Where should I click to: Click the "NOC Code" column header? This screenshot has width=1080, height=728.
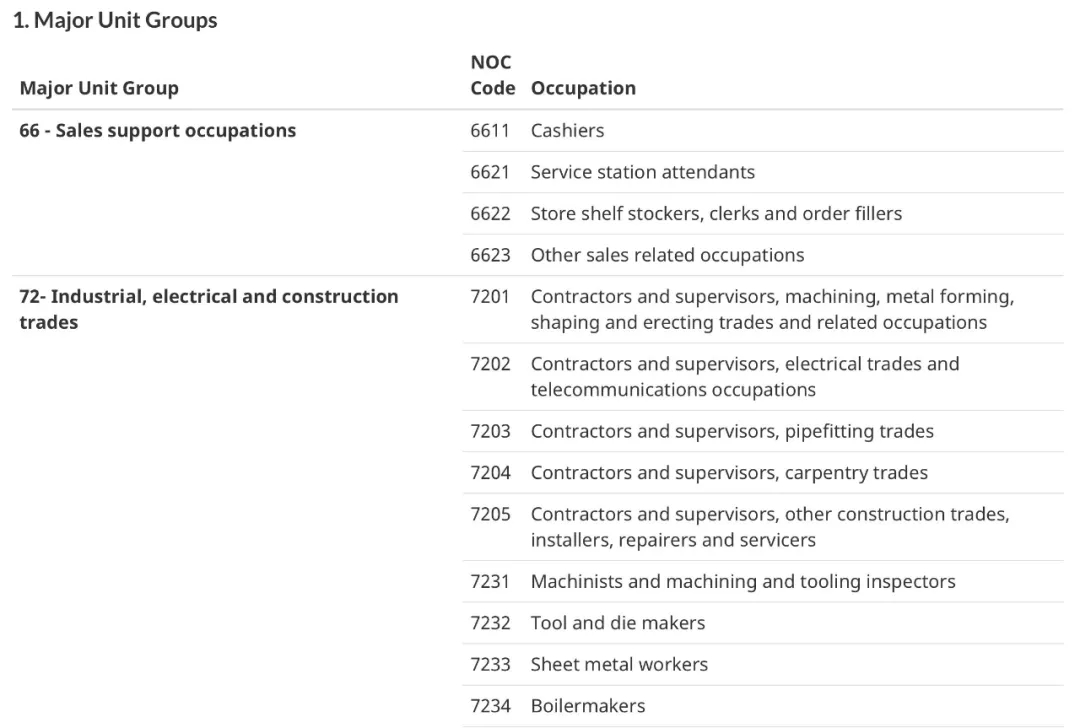[492, 76]
